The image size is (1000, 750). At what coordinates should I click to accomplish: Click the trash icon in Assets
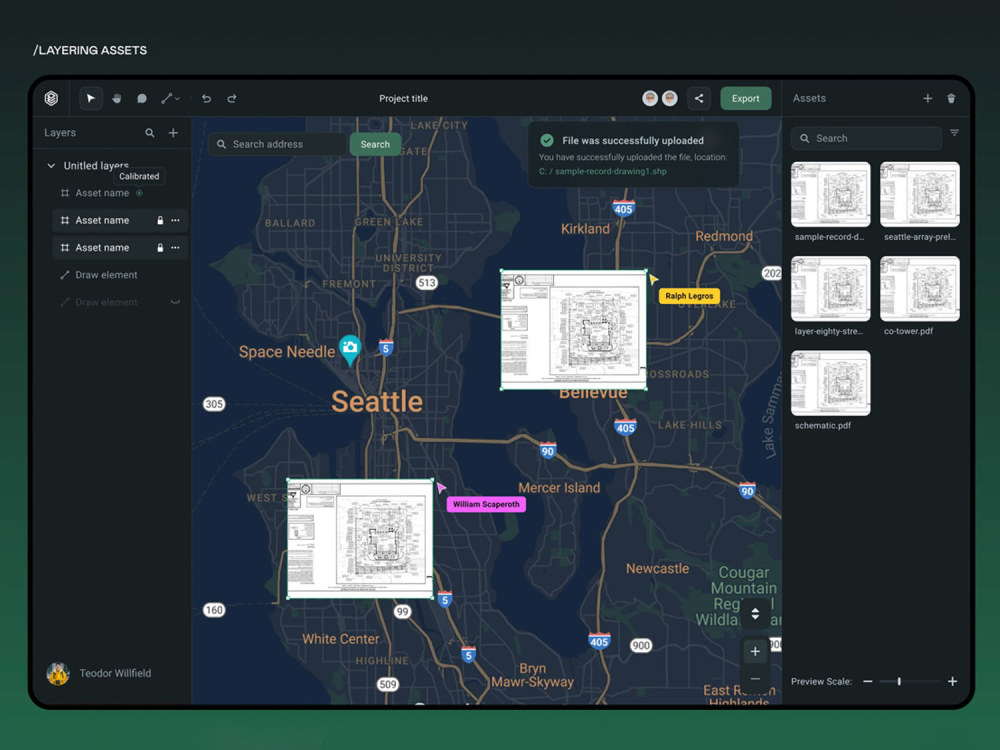click(951, 98)
